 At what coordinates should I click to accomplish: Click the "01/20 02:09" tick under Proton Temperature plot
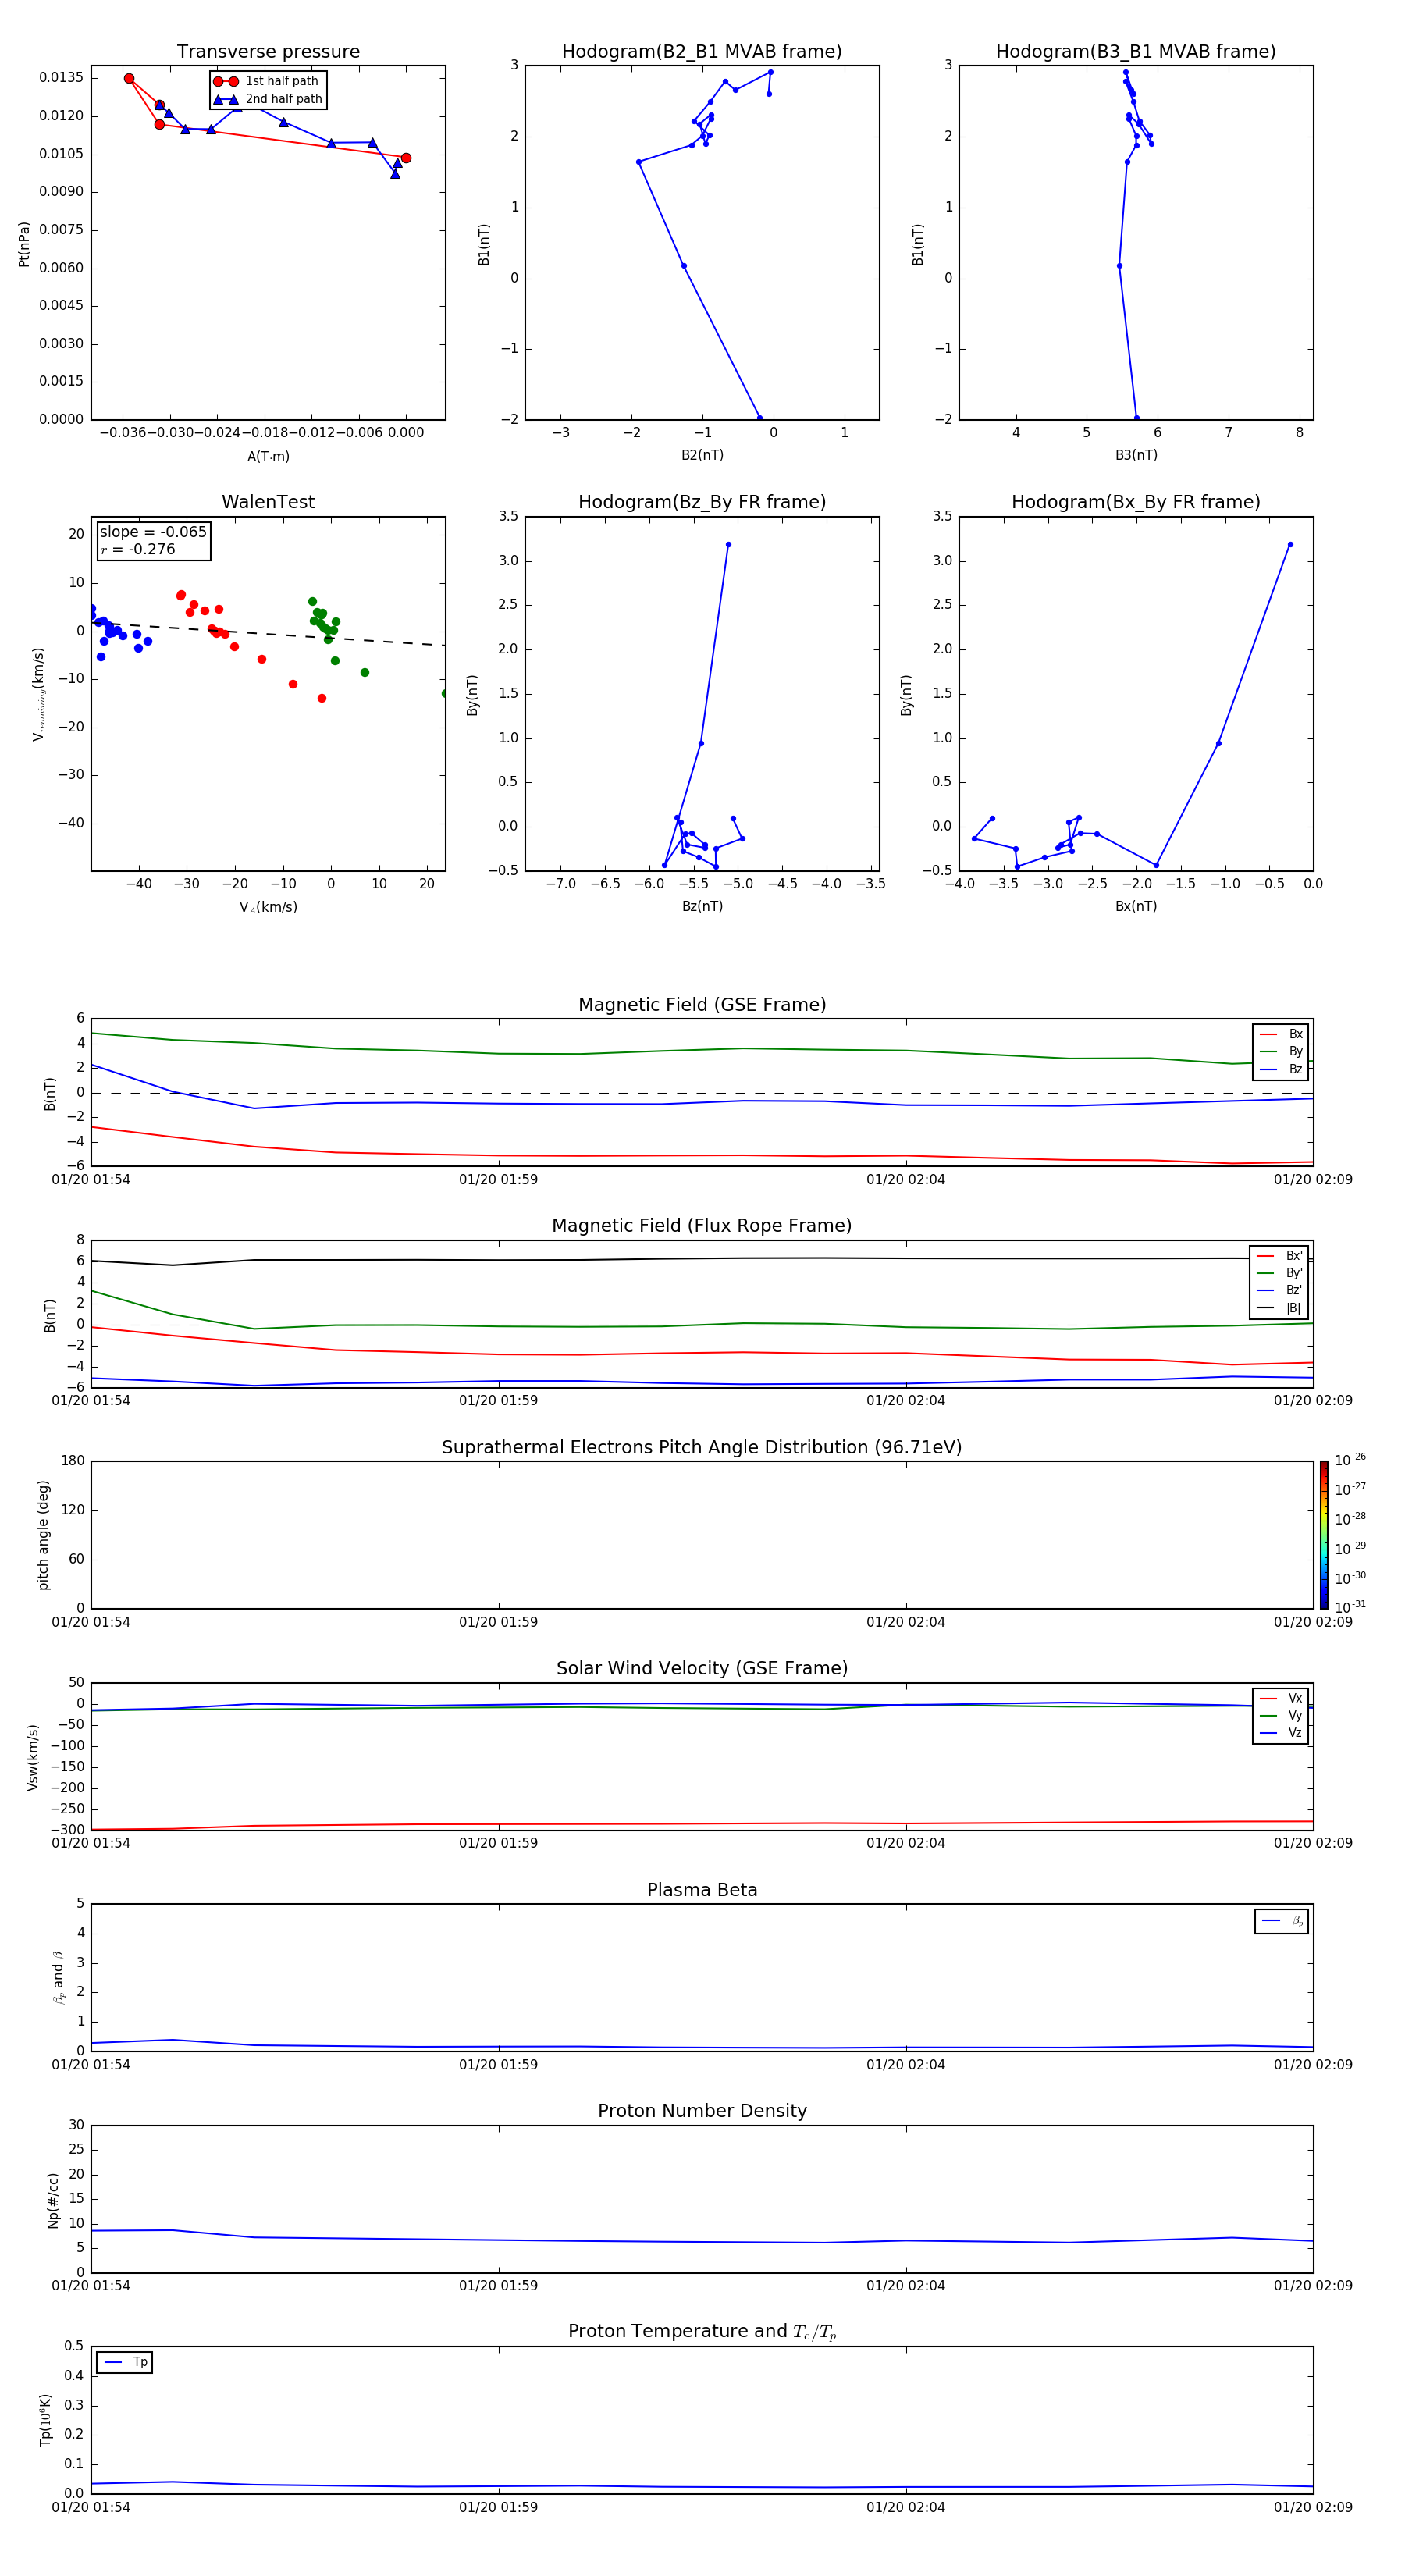[x=1313, y=2507]
